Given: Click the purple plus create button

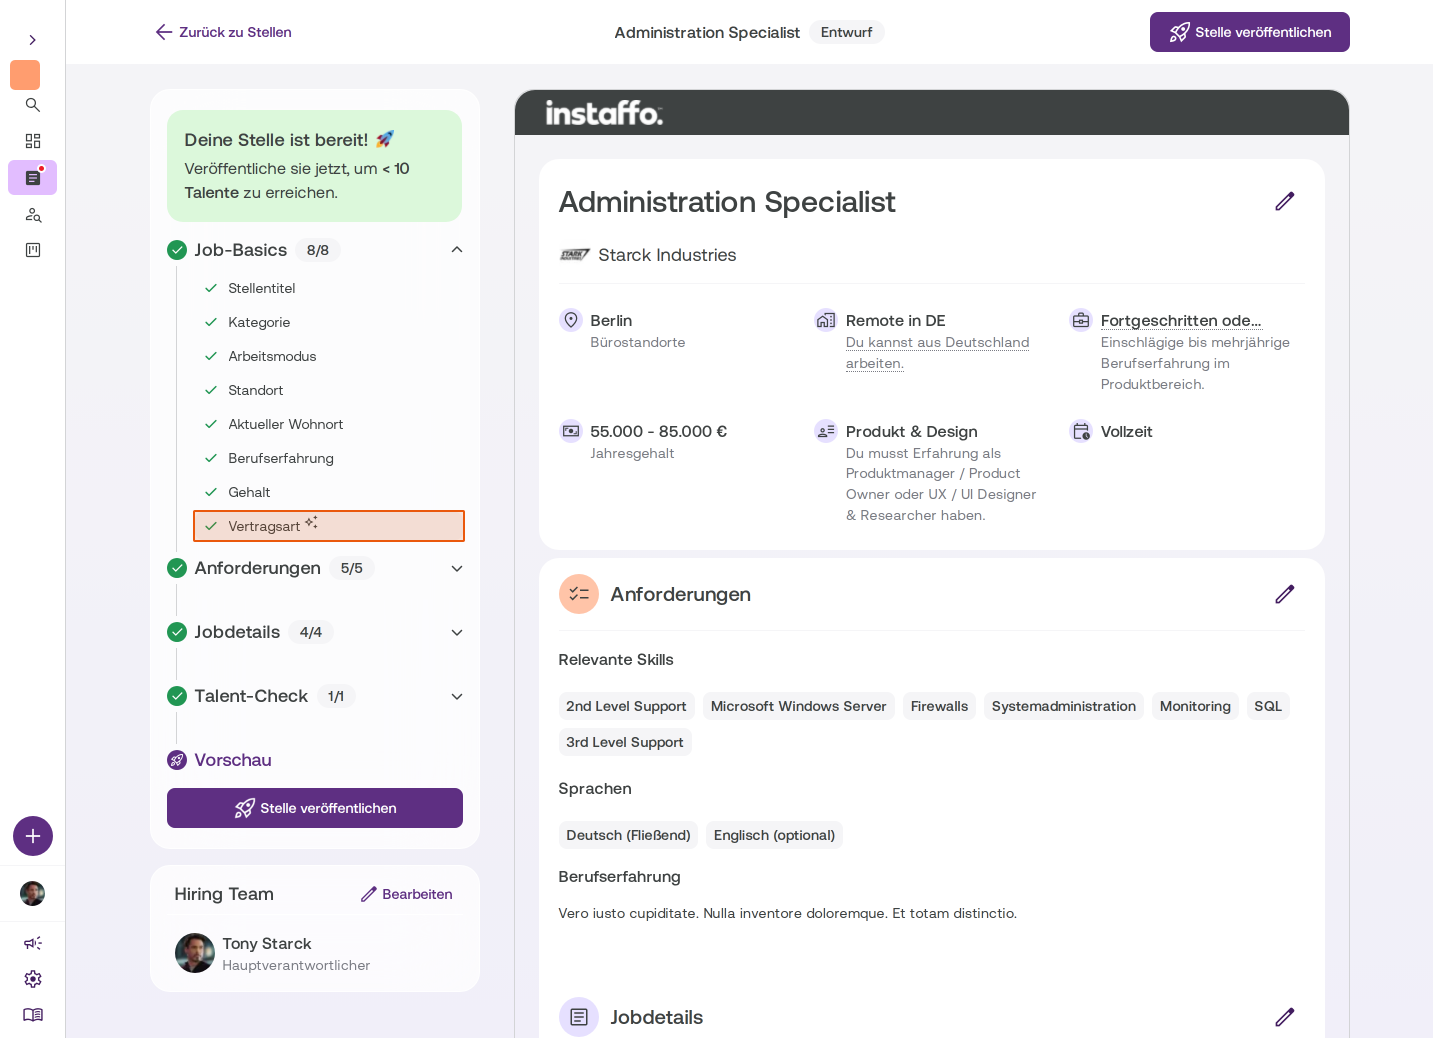Looking at the screenshot, I should (x=33, y=836).
